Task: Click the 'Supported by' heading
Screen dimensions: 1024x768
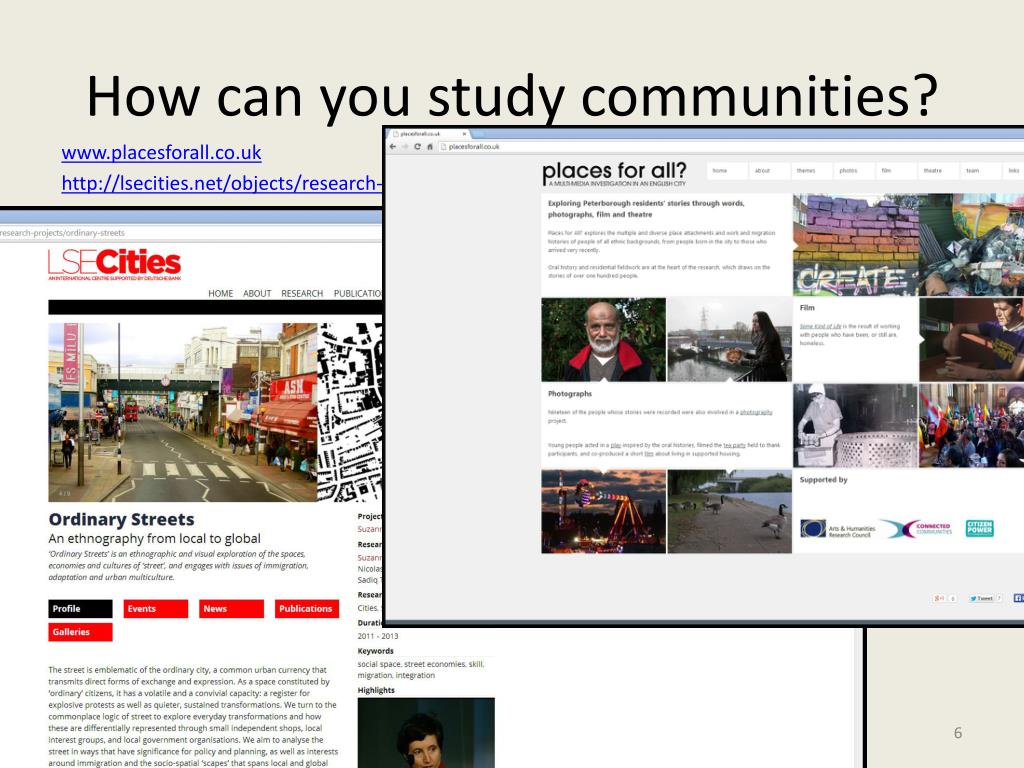Action: [824, 479]
